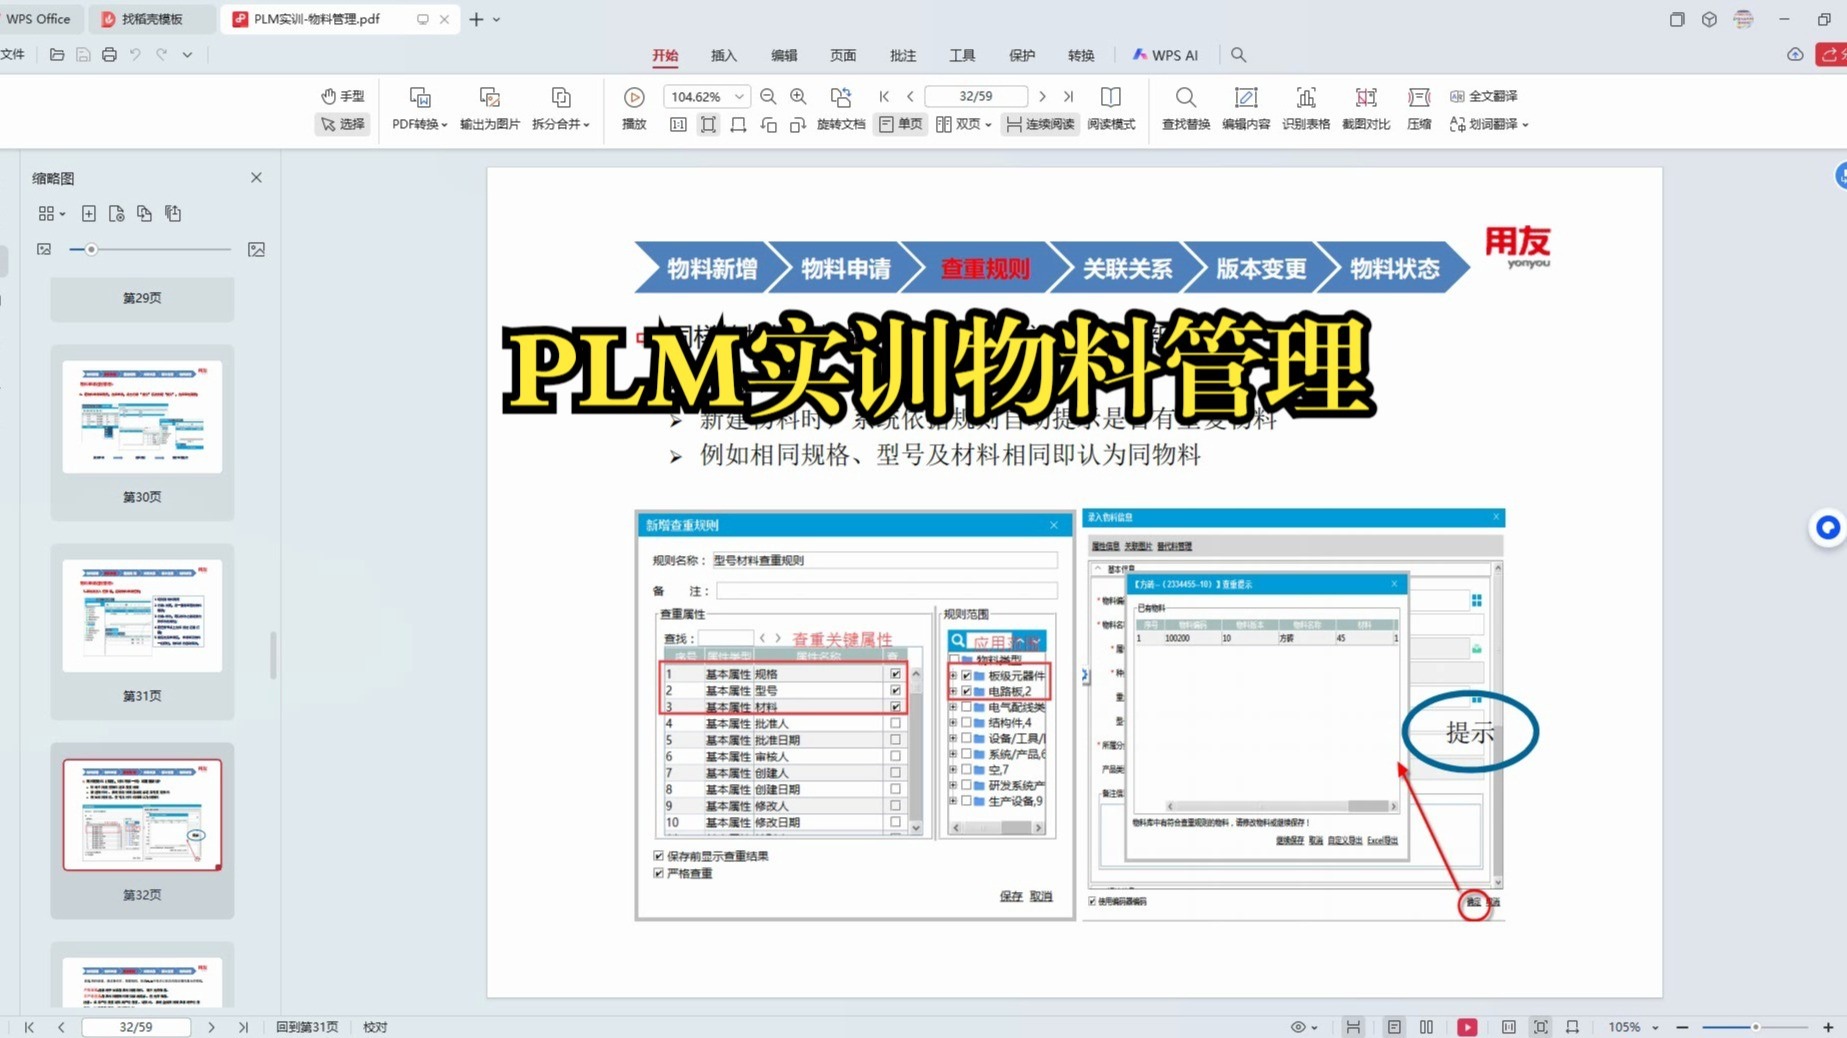Zoom out with the minus magnifier icon
This screenshot has width=1847, height=1038.
pos(768,96)
